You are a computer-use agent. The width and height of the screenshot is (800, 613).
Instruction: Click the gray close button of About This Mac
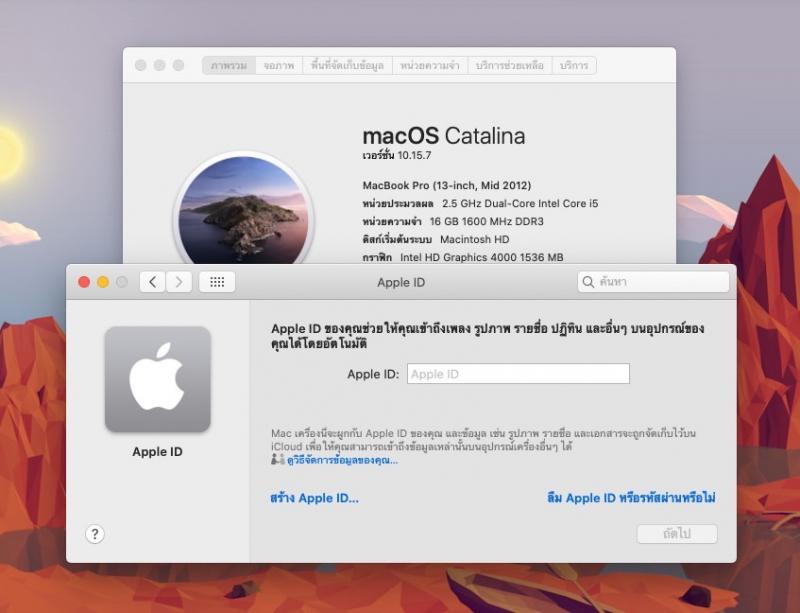pyautogui.click(x=141, y=65)
